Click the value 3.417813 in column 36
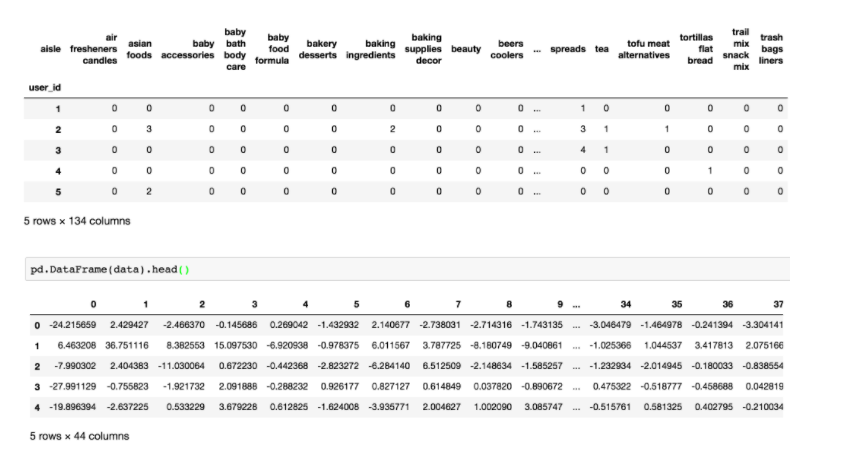The width and height of the screenshot is (858, 470). [714, 346]
